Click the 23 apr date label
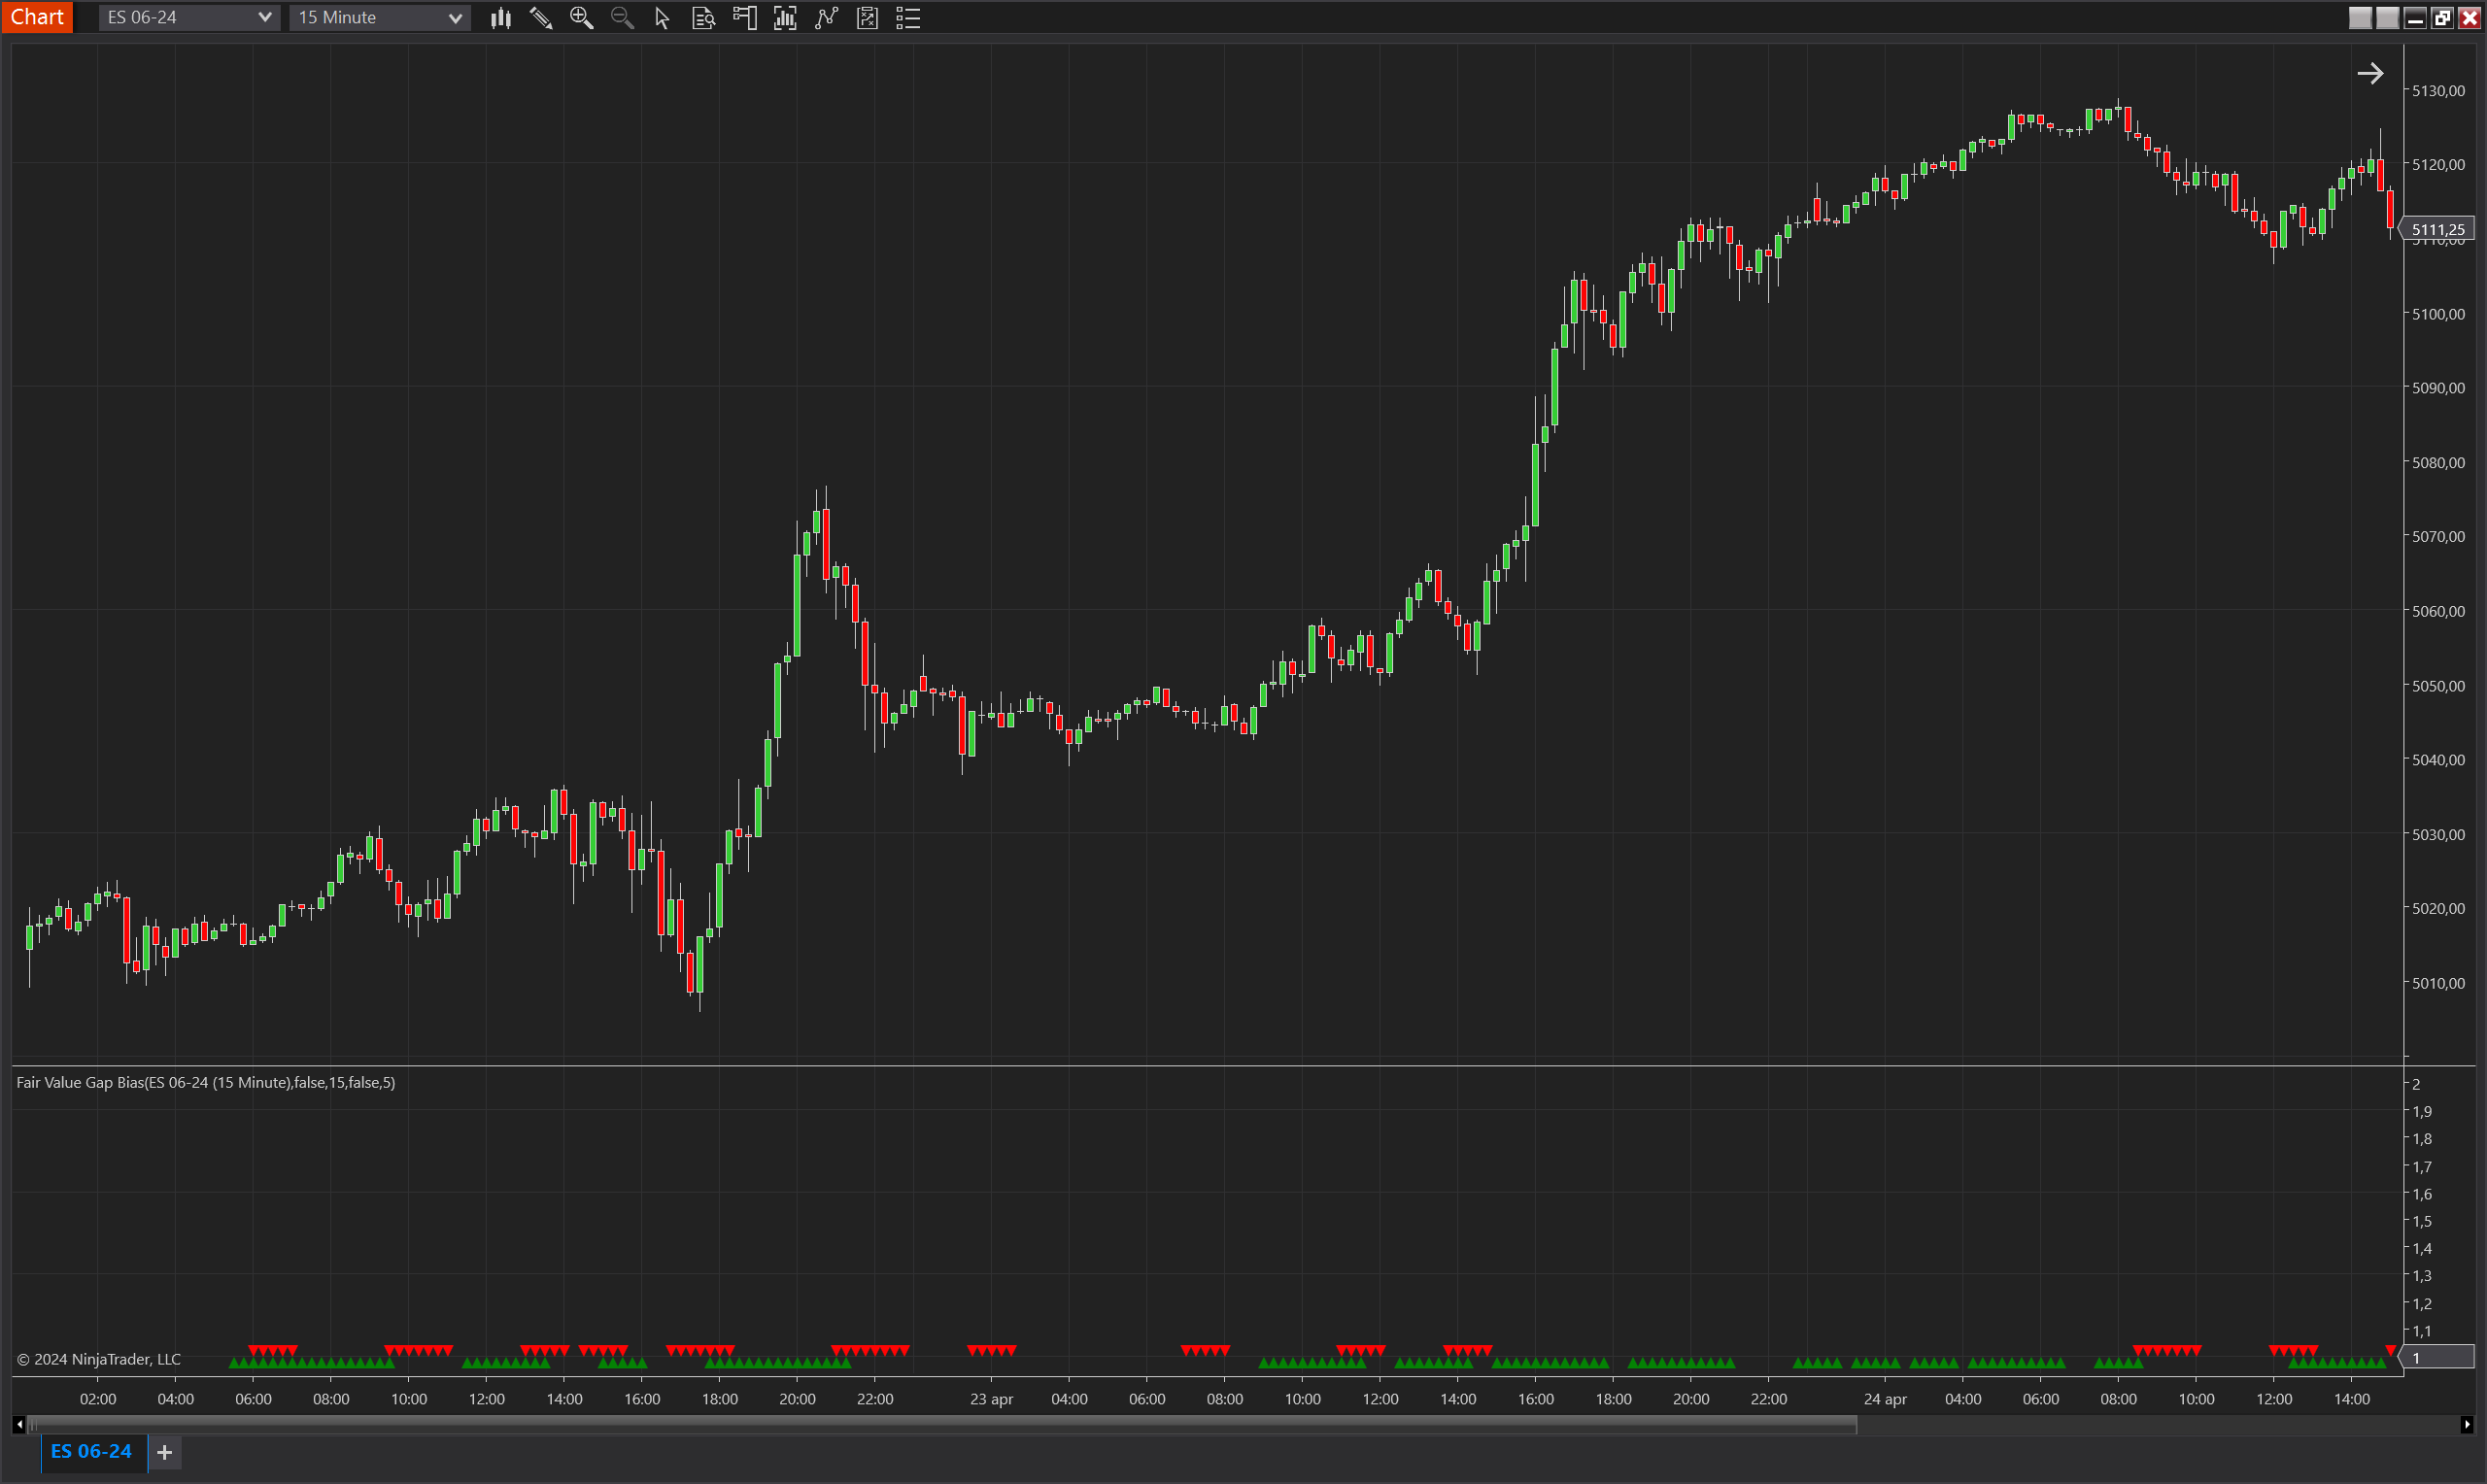 coord(991,1399)
